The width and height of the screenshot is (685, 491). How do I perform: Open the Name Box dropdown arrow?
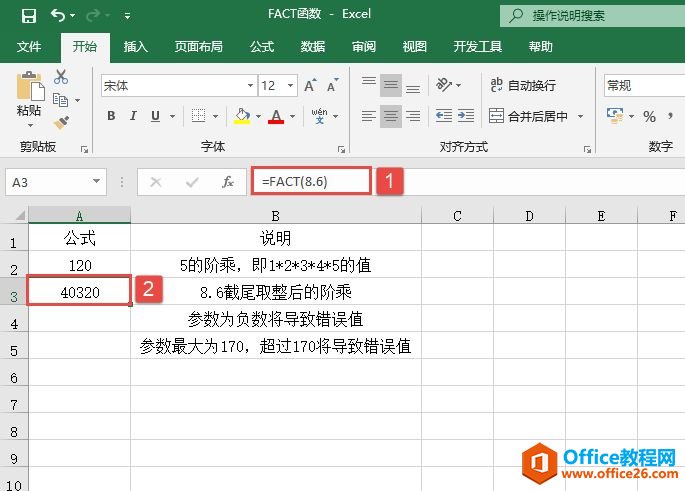coord(97,182)
